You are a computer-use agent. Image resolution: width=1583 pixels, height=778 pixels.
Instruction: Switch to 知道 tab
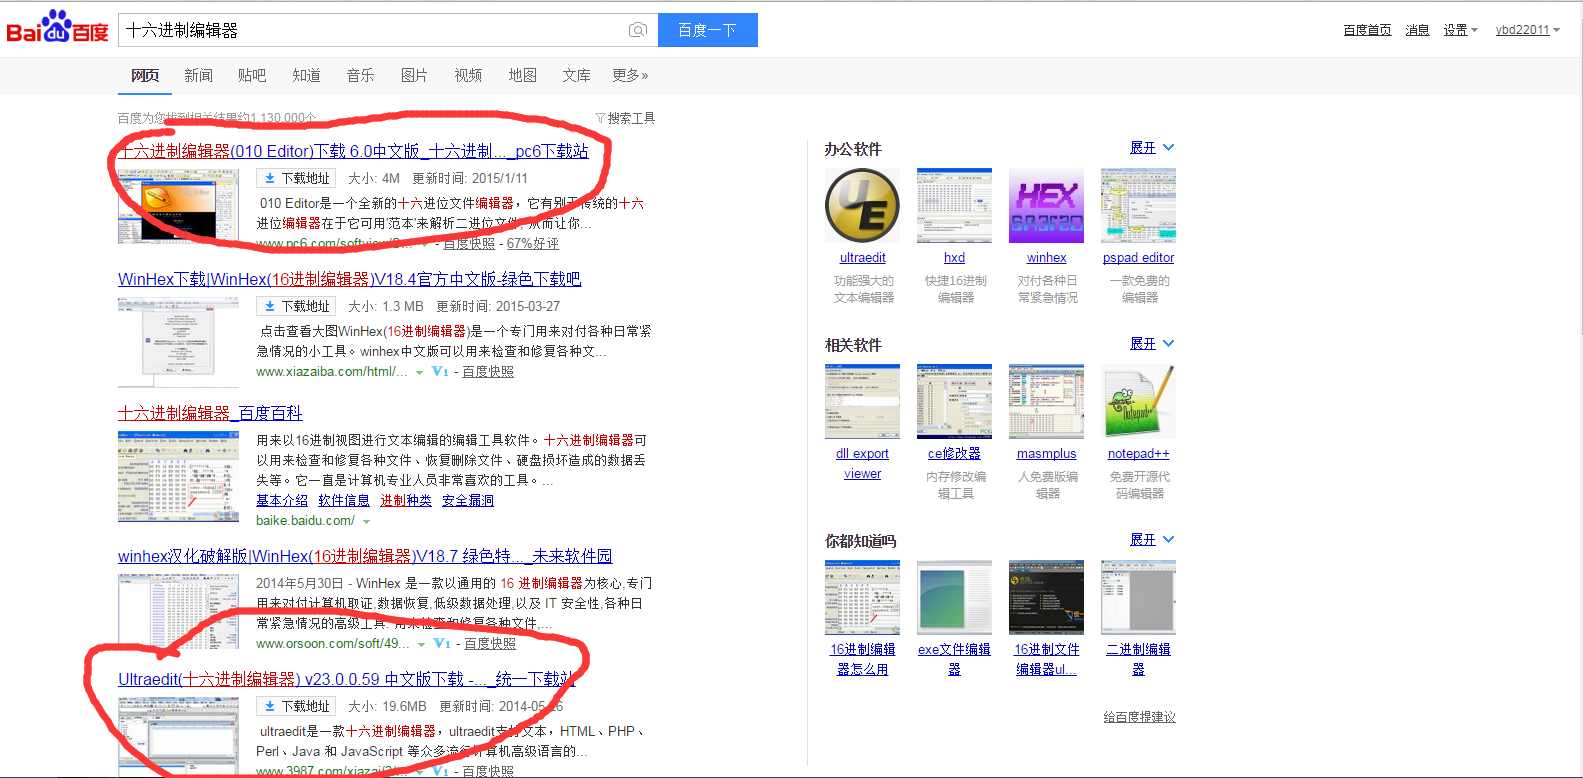pyautogui.click(x=306, y=75)
